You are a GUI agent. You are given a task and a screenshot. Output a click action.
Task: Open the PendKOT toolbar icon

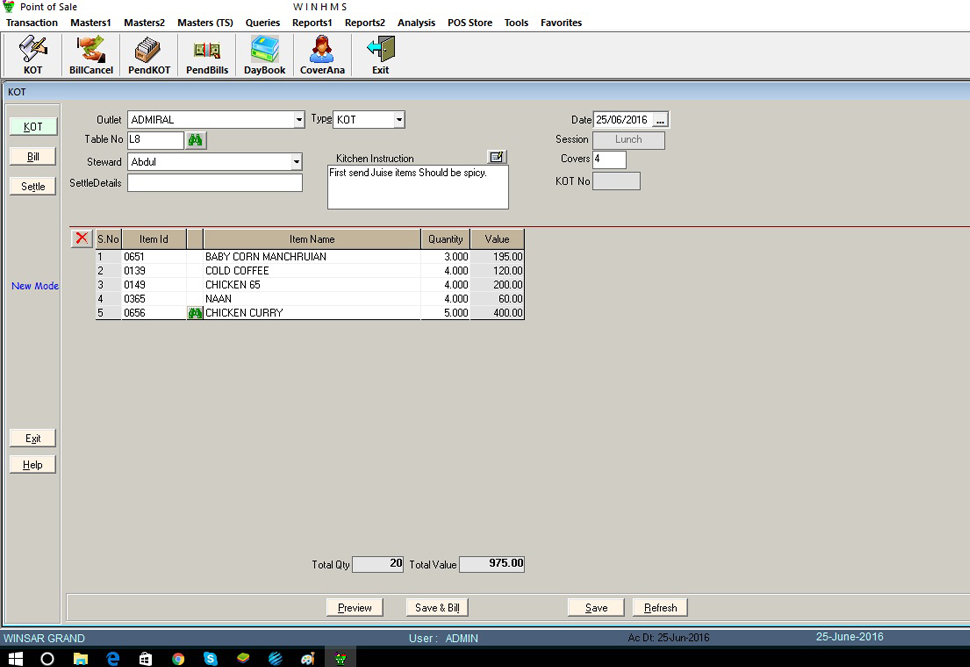coord(148,55)
